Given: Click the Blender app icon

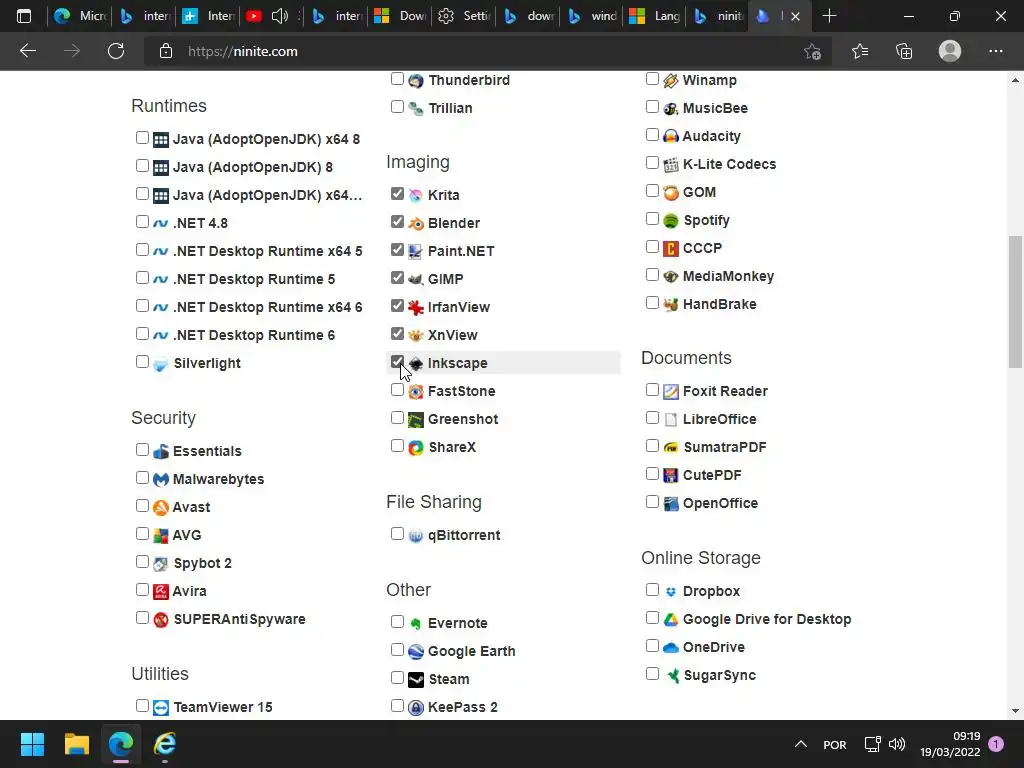Looking at the screenshot, I should coord(415,223).
